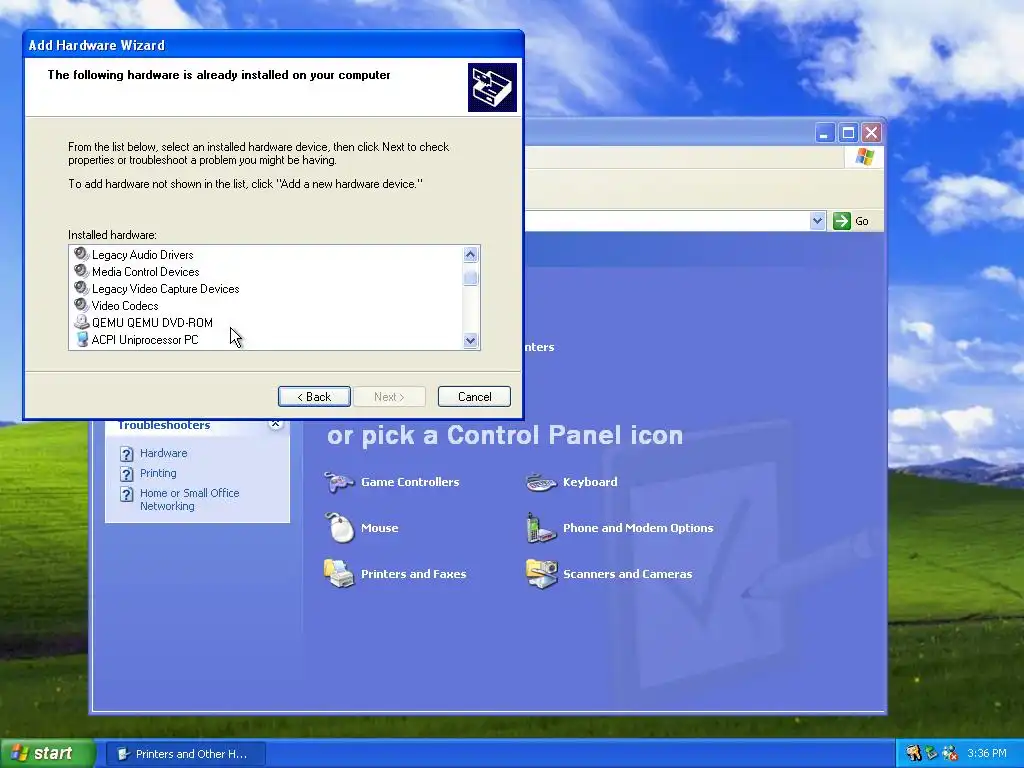Open the Printing troubleshooter link

[x=158, y=473]
